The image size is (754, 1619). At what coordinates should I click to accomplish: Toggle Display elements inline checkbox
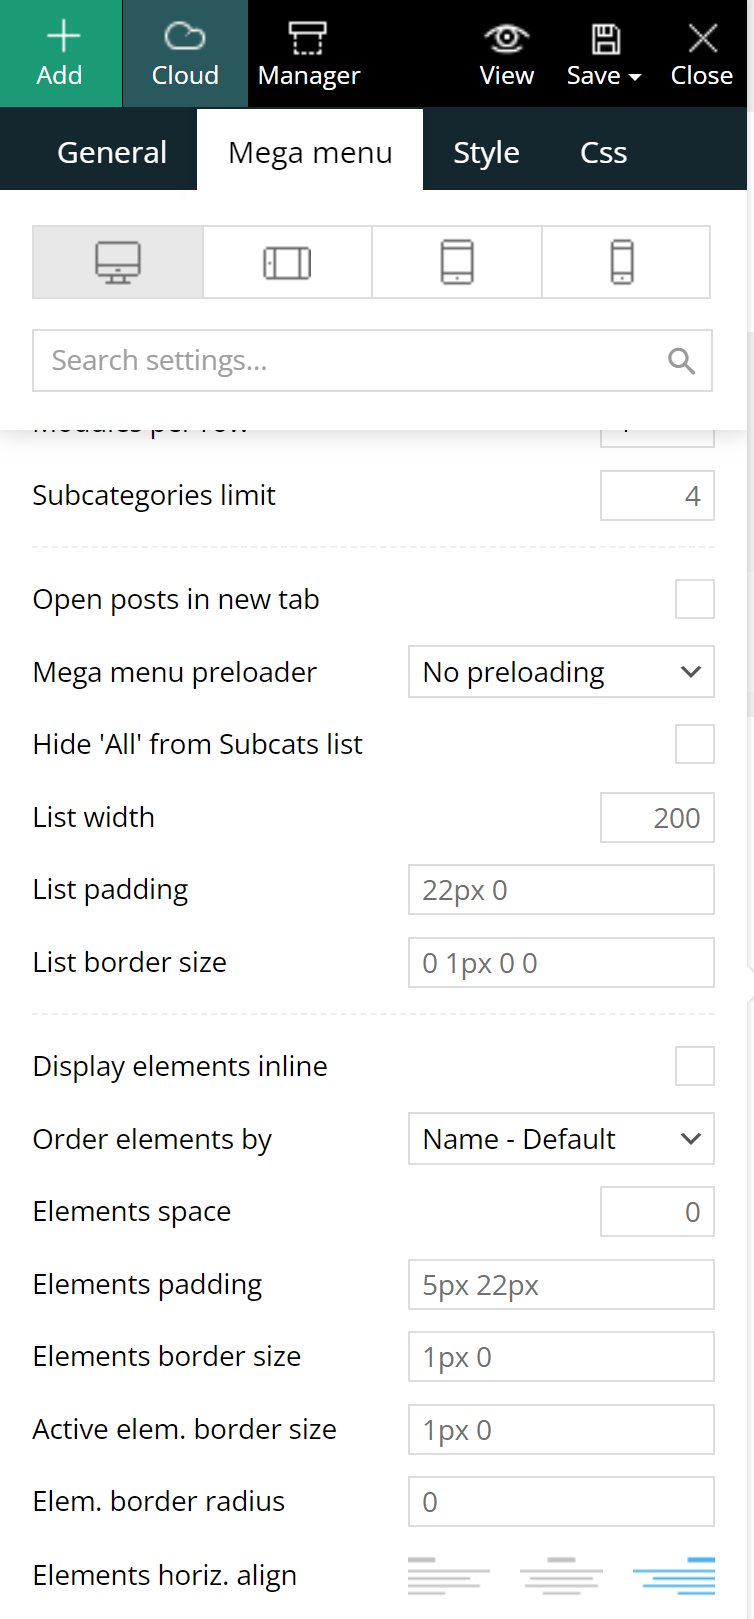(x=695, y=1066)
